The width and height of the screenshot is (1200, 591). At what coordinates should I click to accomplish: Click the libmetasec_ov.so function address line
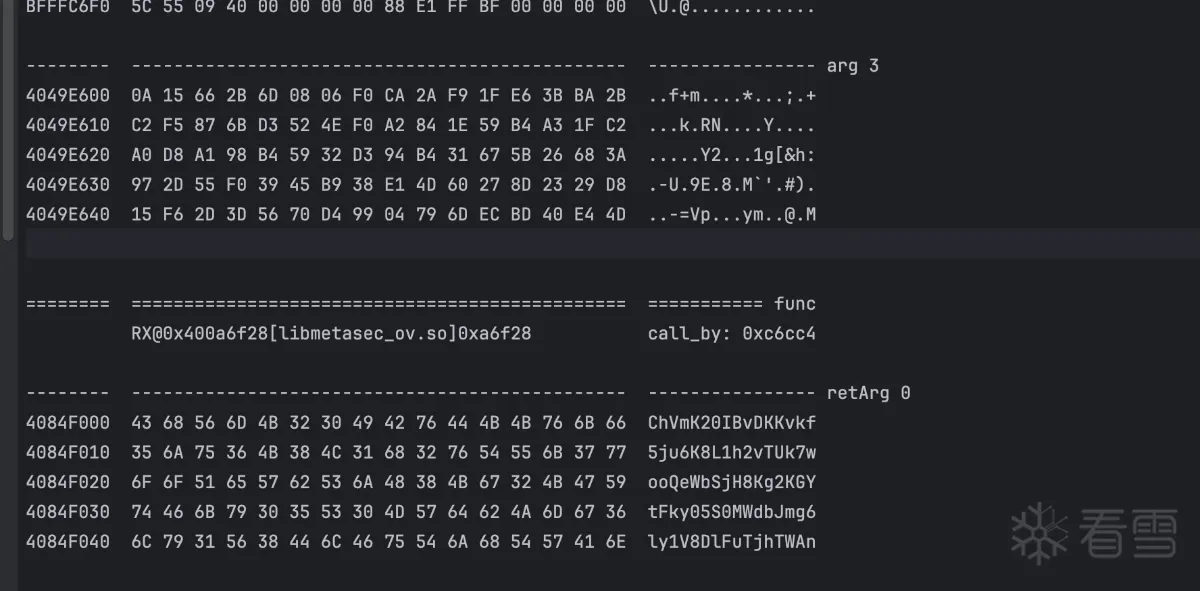click(x=331, y=333)
